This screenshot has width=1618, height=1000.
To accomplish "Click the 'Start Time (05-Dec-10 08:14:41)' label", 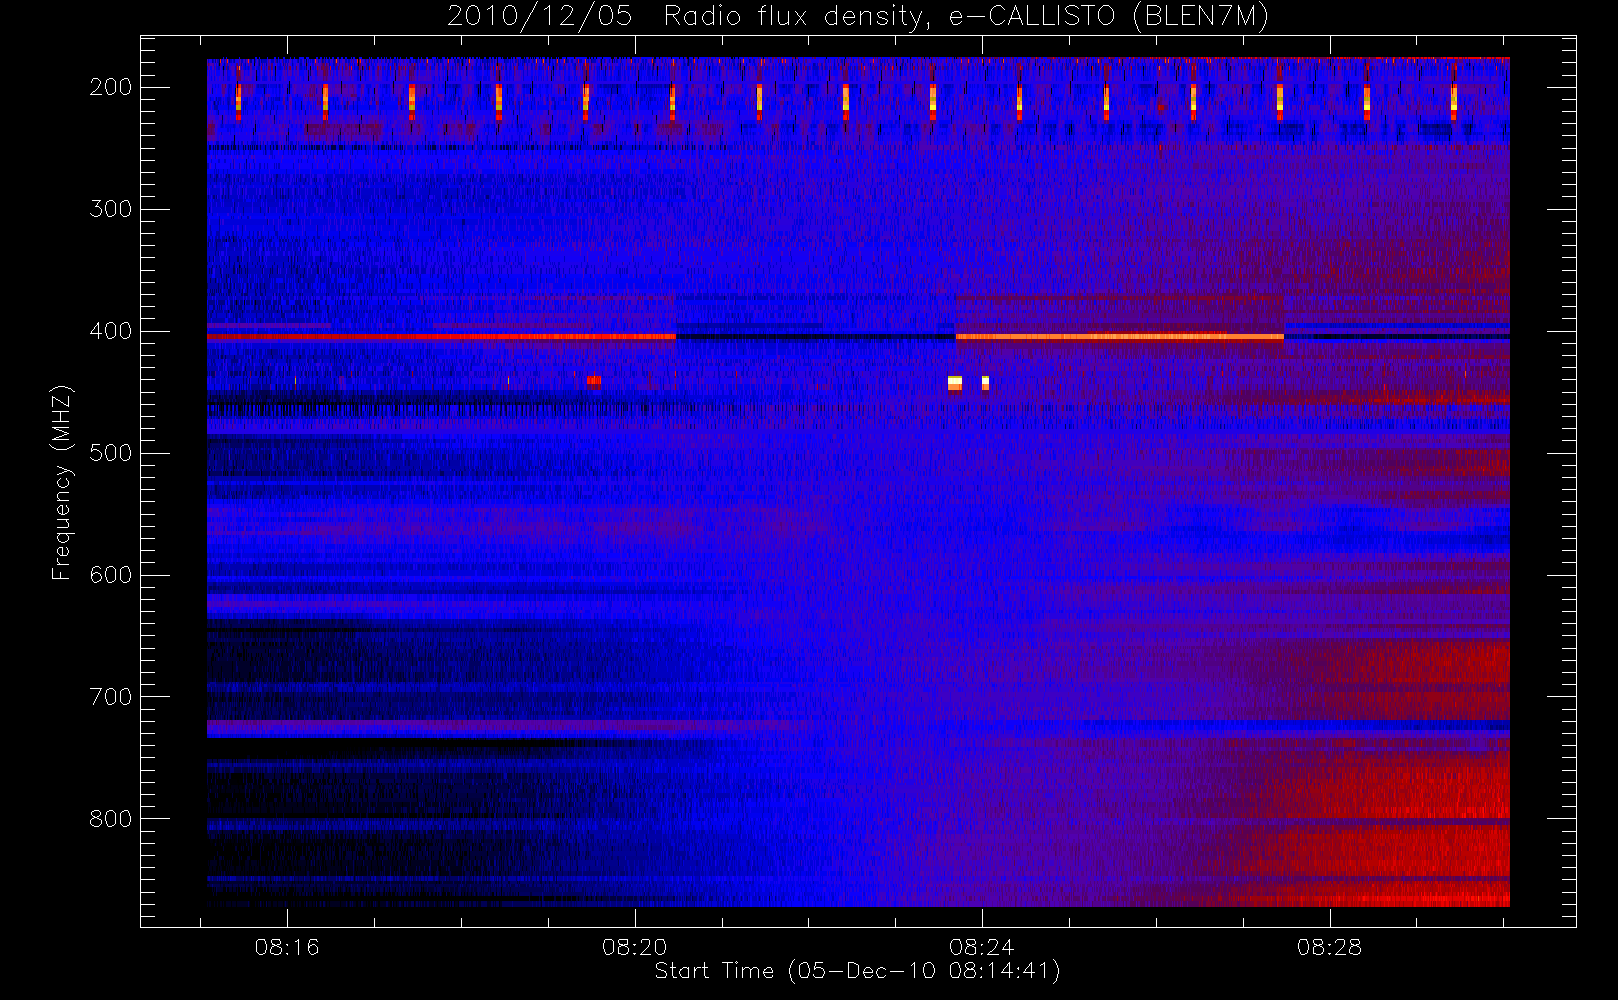I will pos(857,971).
